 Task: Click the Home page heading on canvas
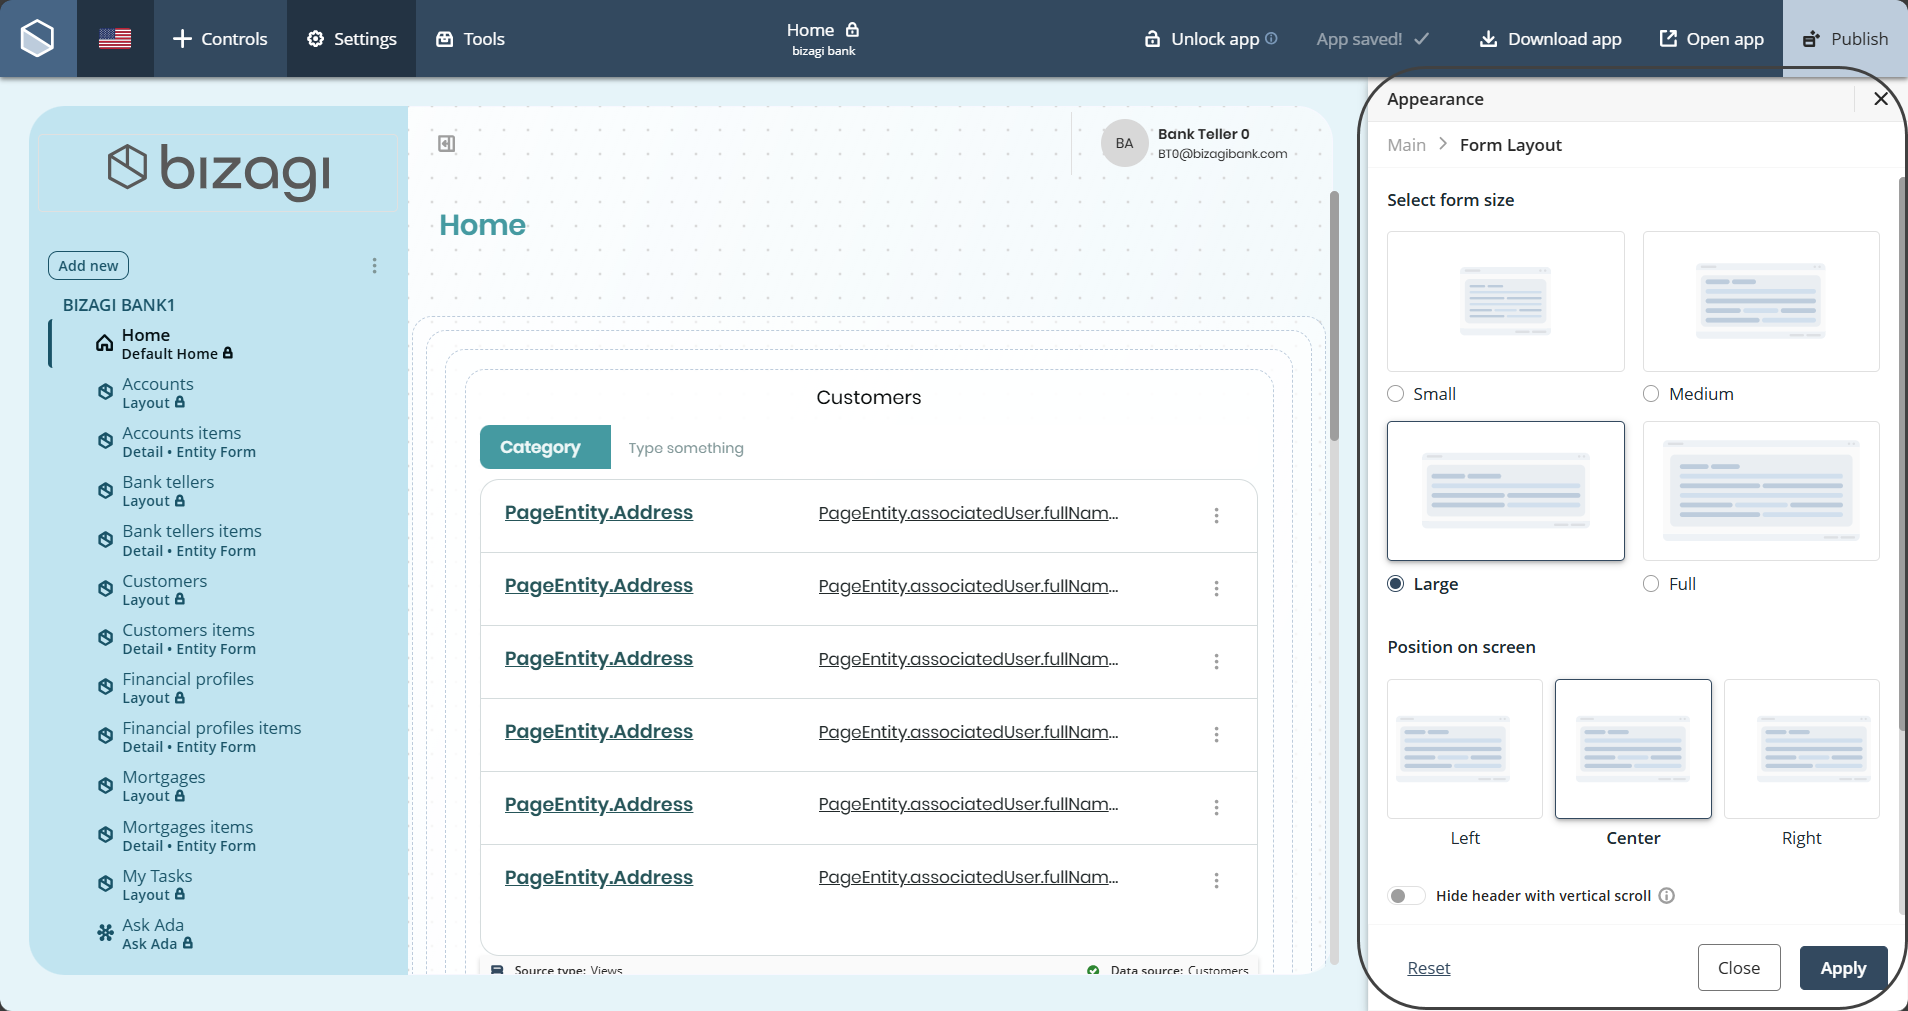click(482, 225)
